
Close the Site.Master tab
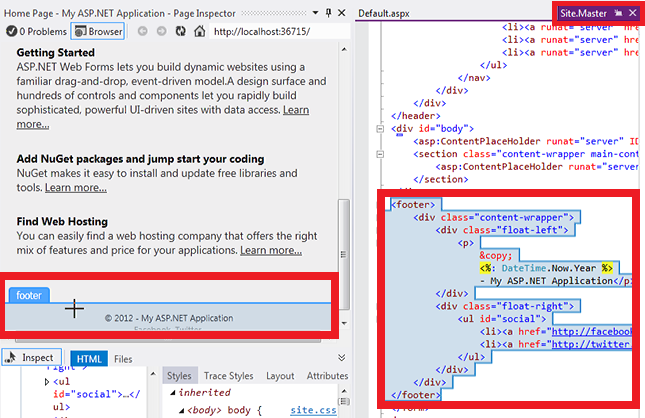[x=633, y=12]
